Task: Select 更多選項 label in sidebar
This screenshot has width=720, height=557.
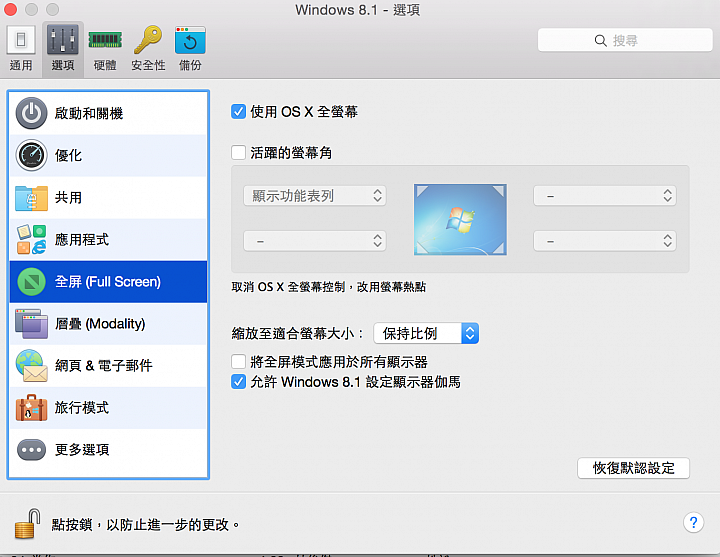Action: (82, 450)
